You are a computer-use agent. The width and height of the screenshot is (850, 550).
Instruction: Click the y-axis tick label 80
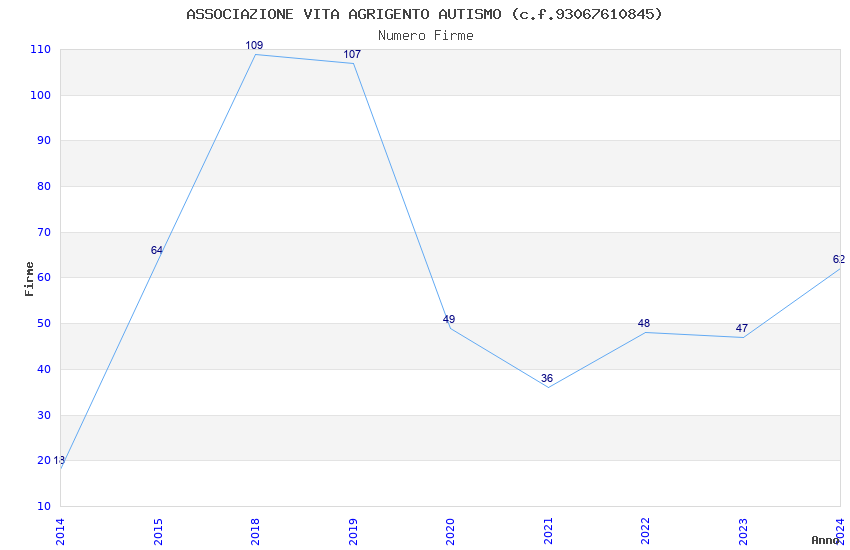(x=44, y=186)
